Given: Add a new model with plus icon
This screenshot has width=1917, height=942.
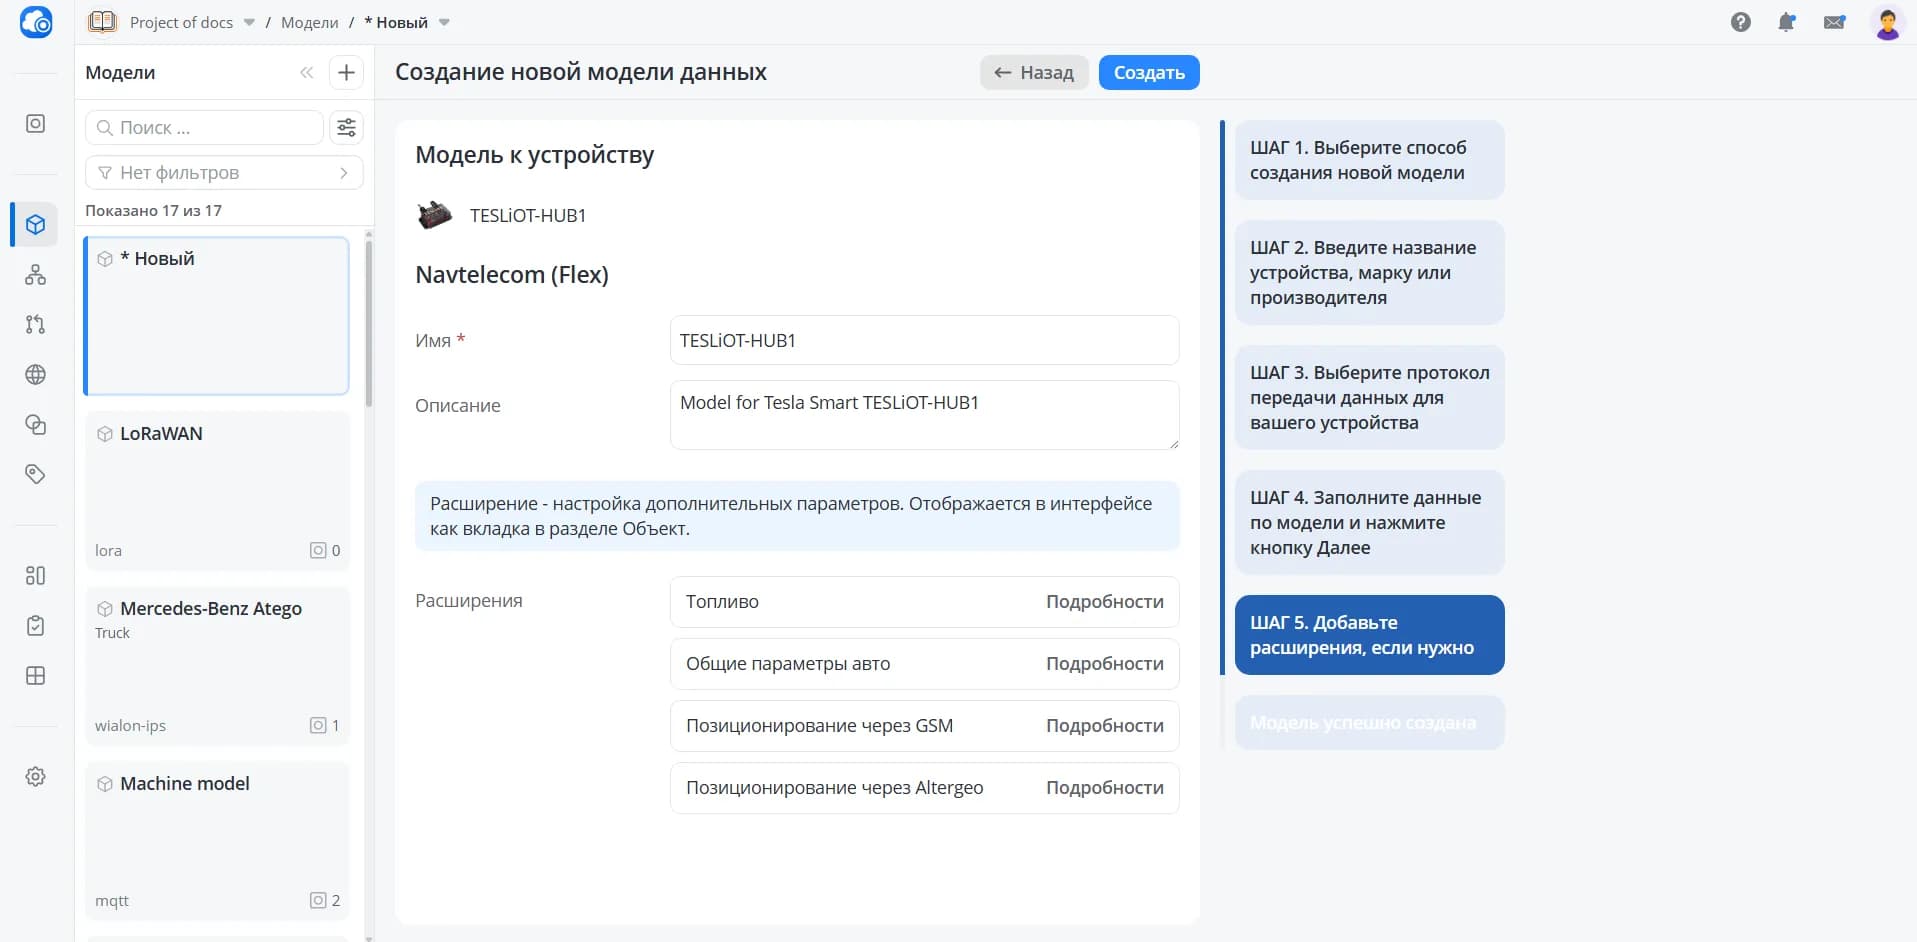Looking at the screenshot, I should [346, 72].
